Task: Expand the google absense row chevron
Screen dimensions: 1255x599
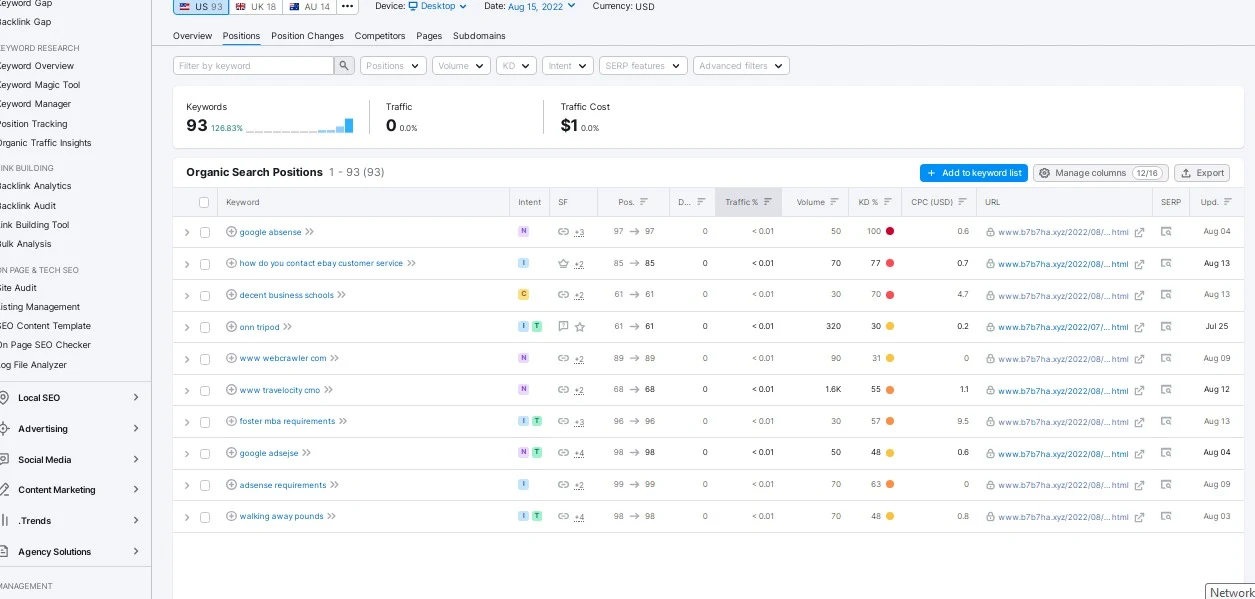Action: pos(186,232)
